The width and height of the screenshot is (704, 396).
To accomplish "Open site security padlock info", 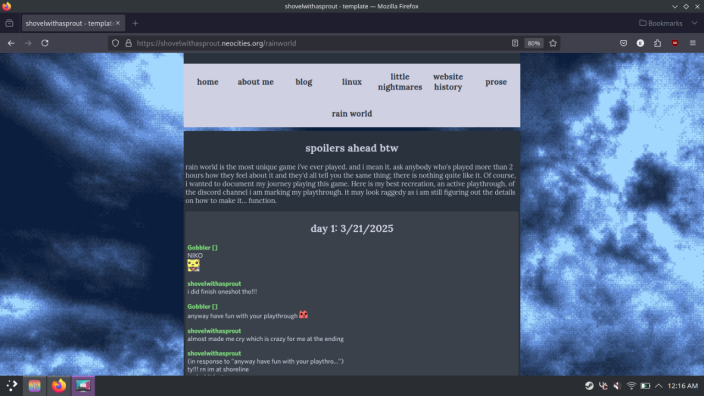I will coord(128,43).
